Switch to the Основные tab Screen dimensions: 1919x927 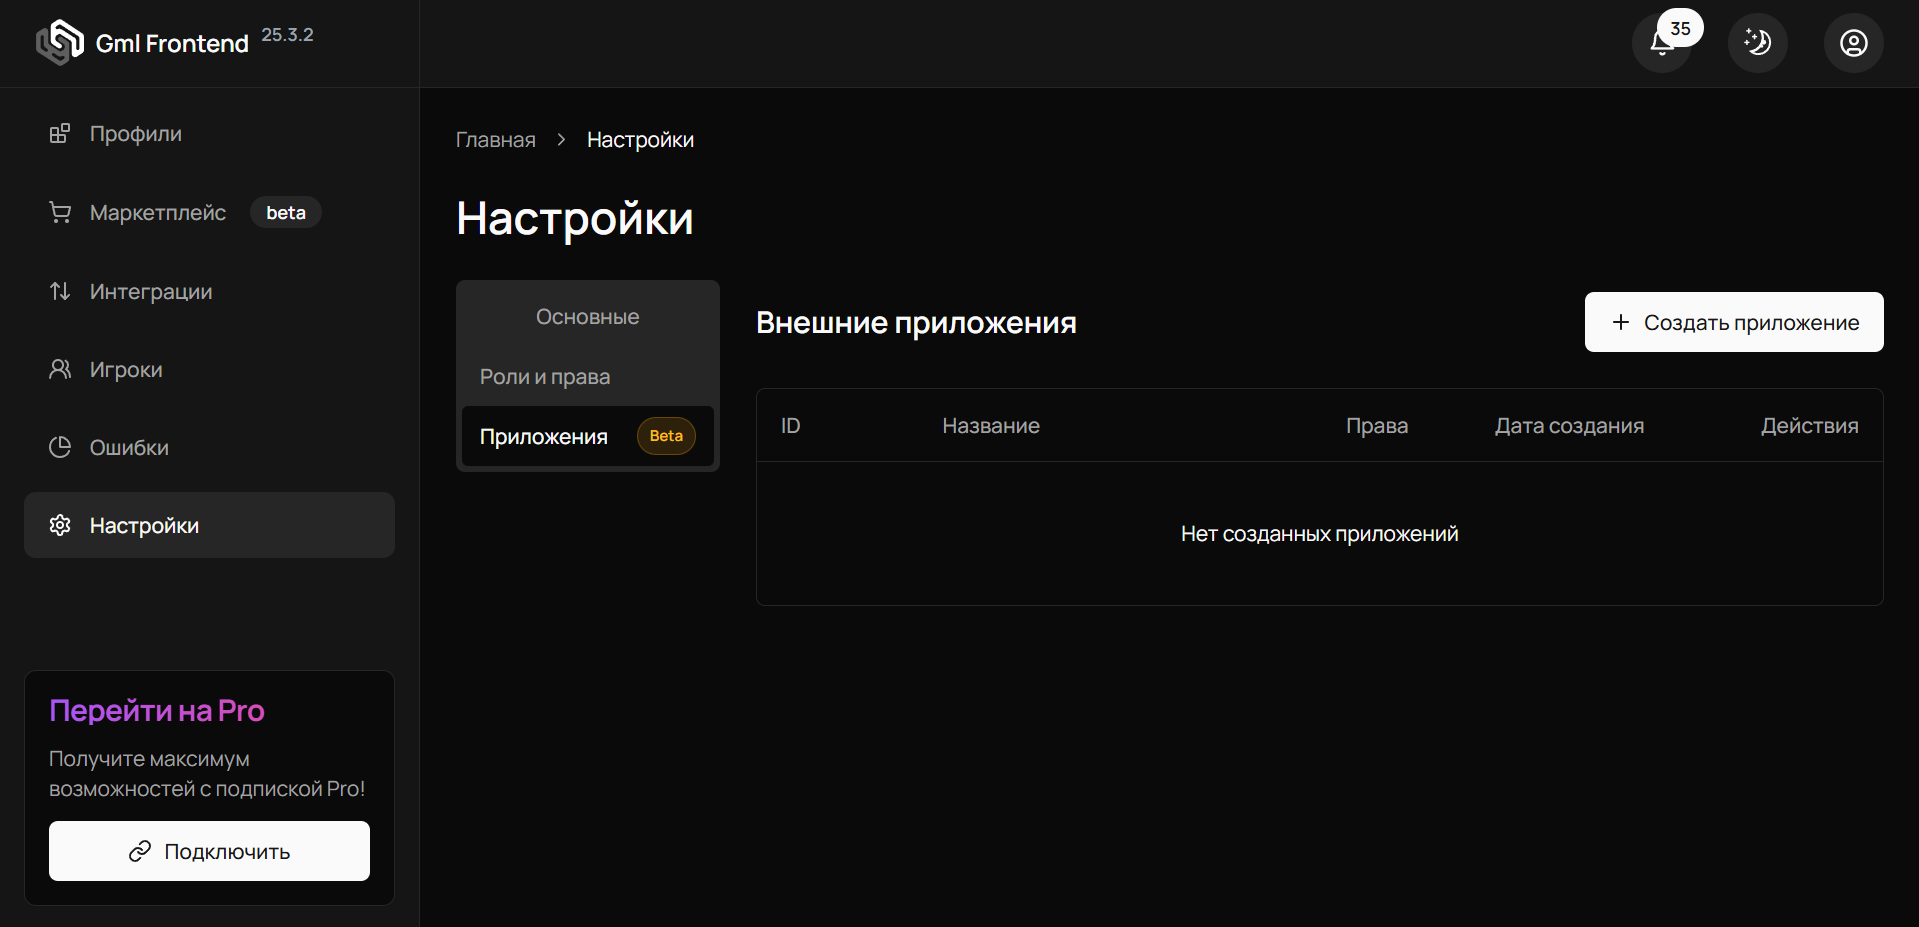point(587,316)
